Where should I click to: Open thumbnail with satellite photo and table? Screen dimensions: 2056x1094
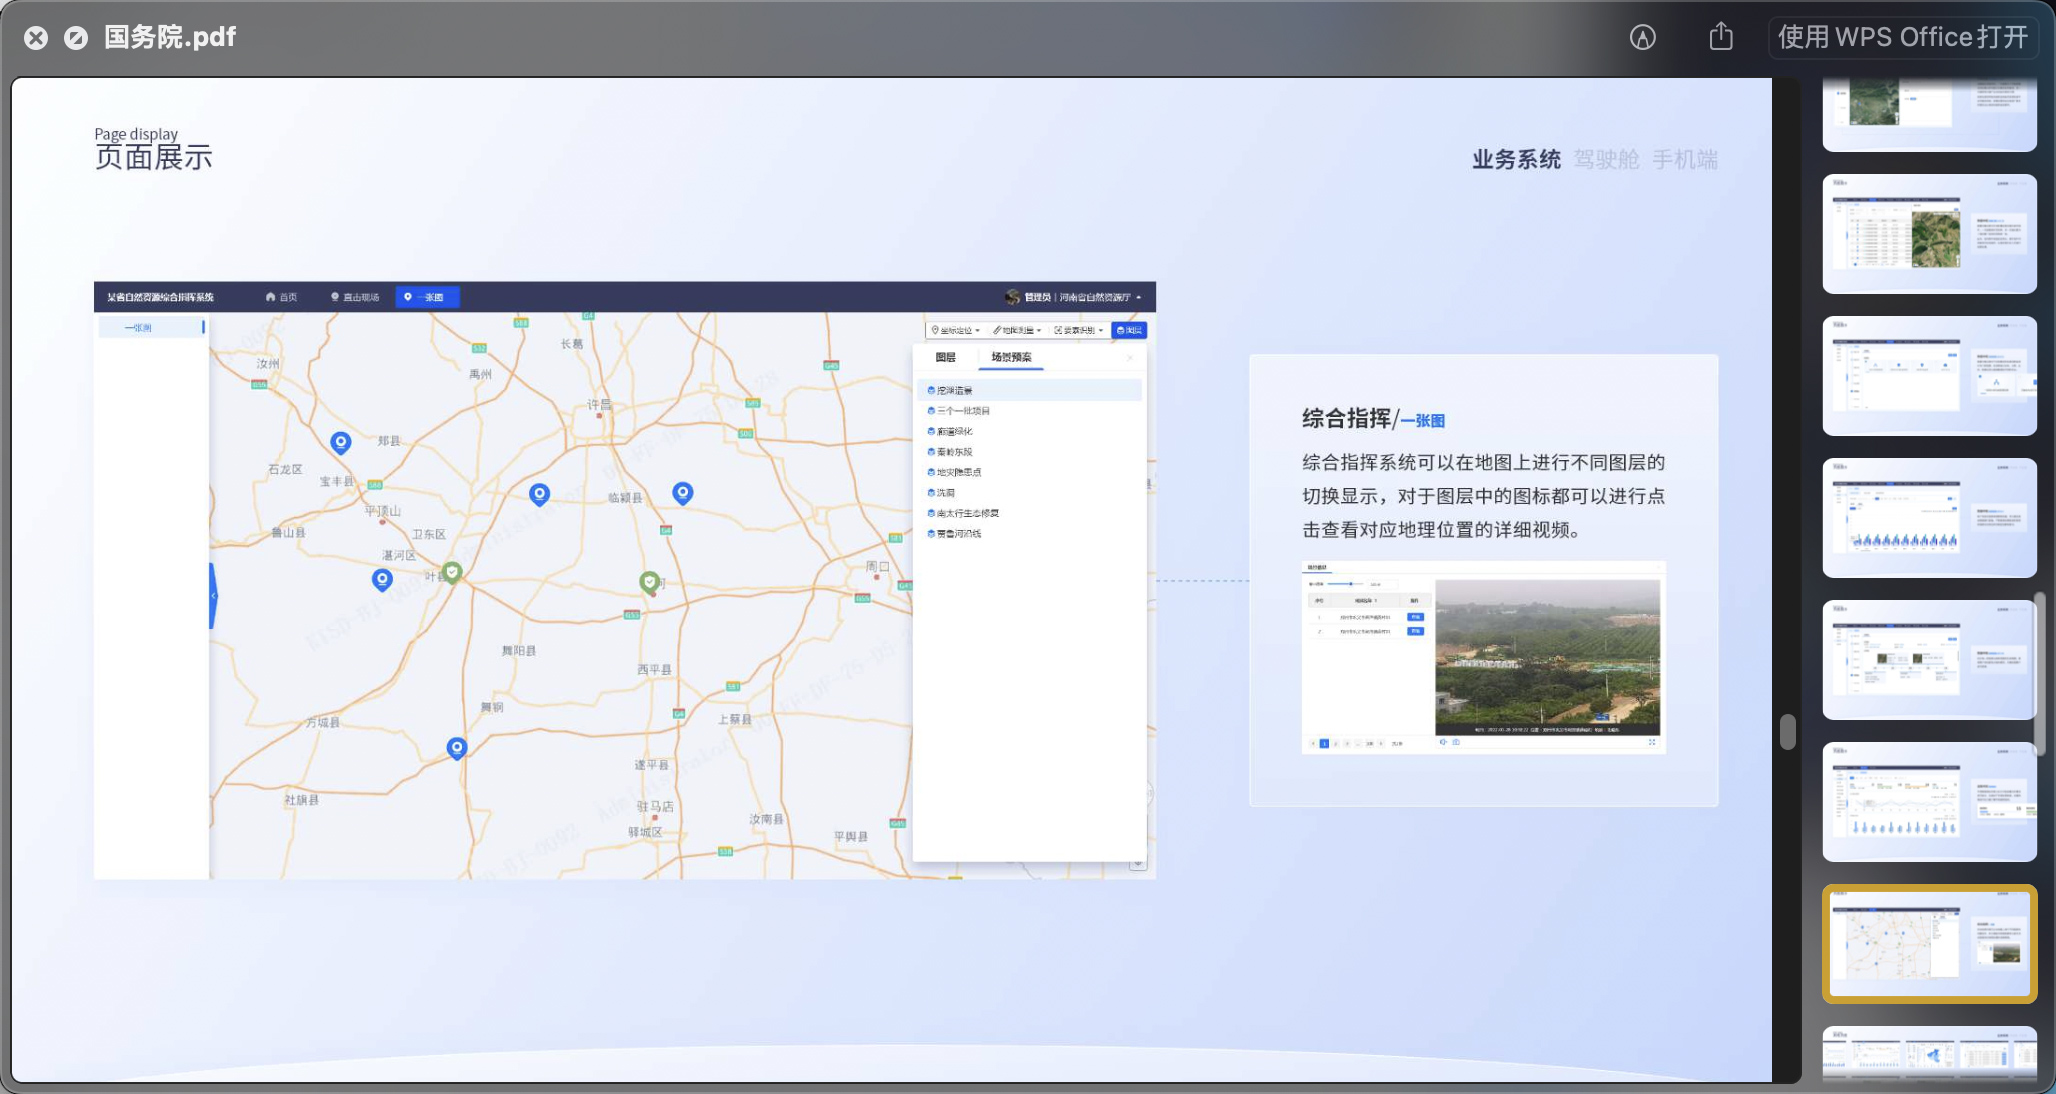tap(1930, 234)
